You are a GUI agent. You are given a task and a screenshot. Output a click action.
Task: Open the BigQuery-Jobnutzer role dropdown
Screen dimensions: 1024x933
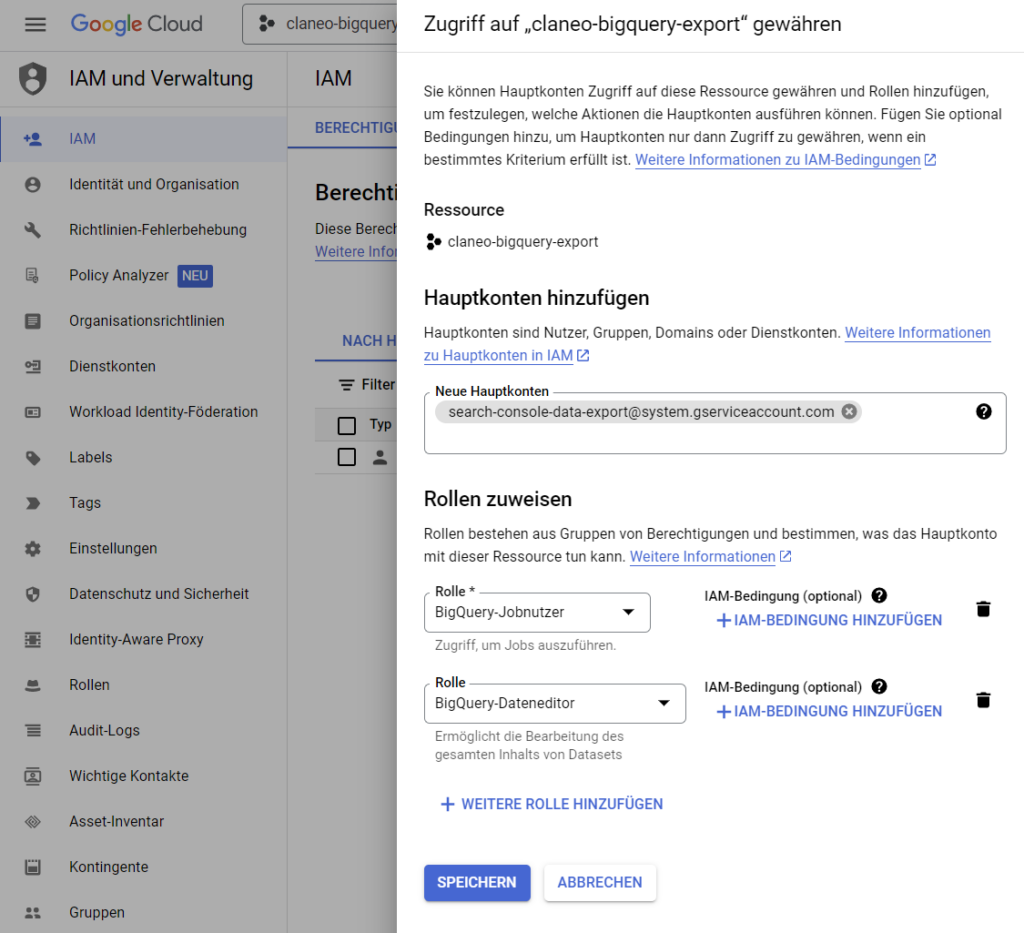pyautogui.click(x=537, y=612)
